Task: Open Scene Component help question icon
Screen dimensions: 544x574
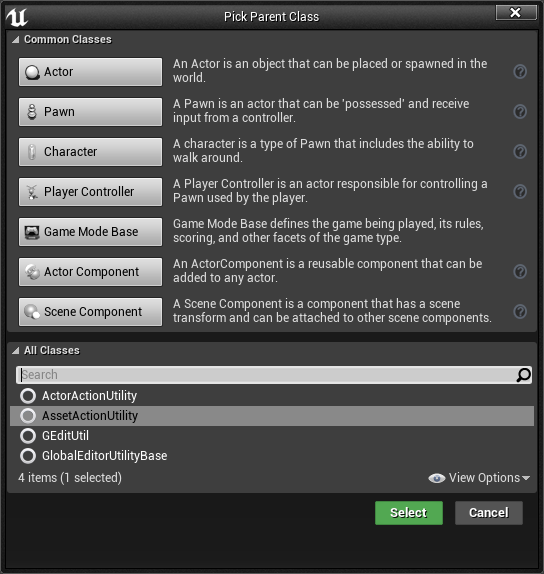Action: (520, 312)
